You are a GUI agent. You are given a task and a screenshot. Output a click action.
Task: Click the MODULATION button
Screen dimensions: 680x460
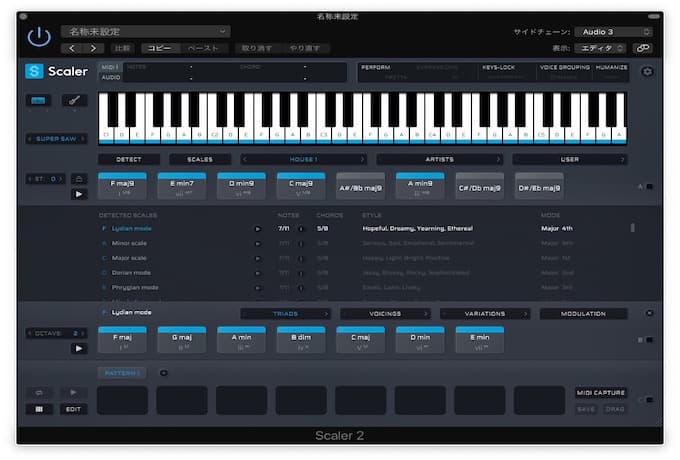[583, 313]
